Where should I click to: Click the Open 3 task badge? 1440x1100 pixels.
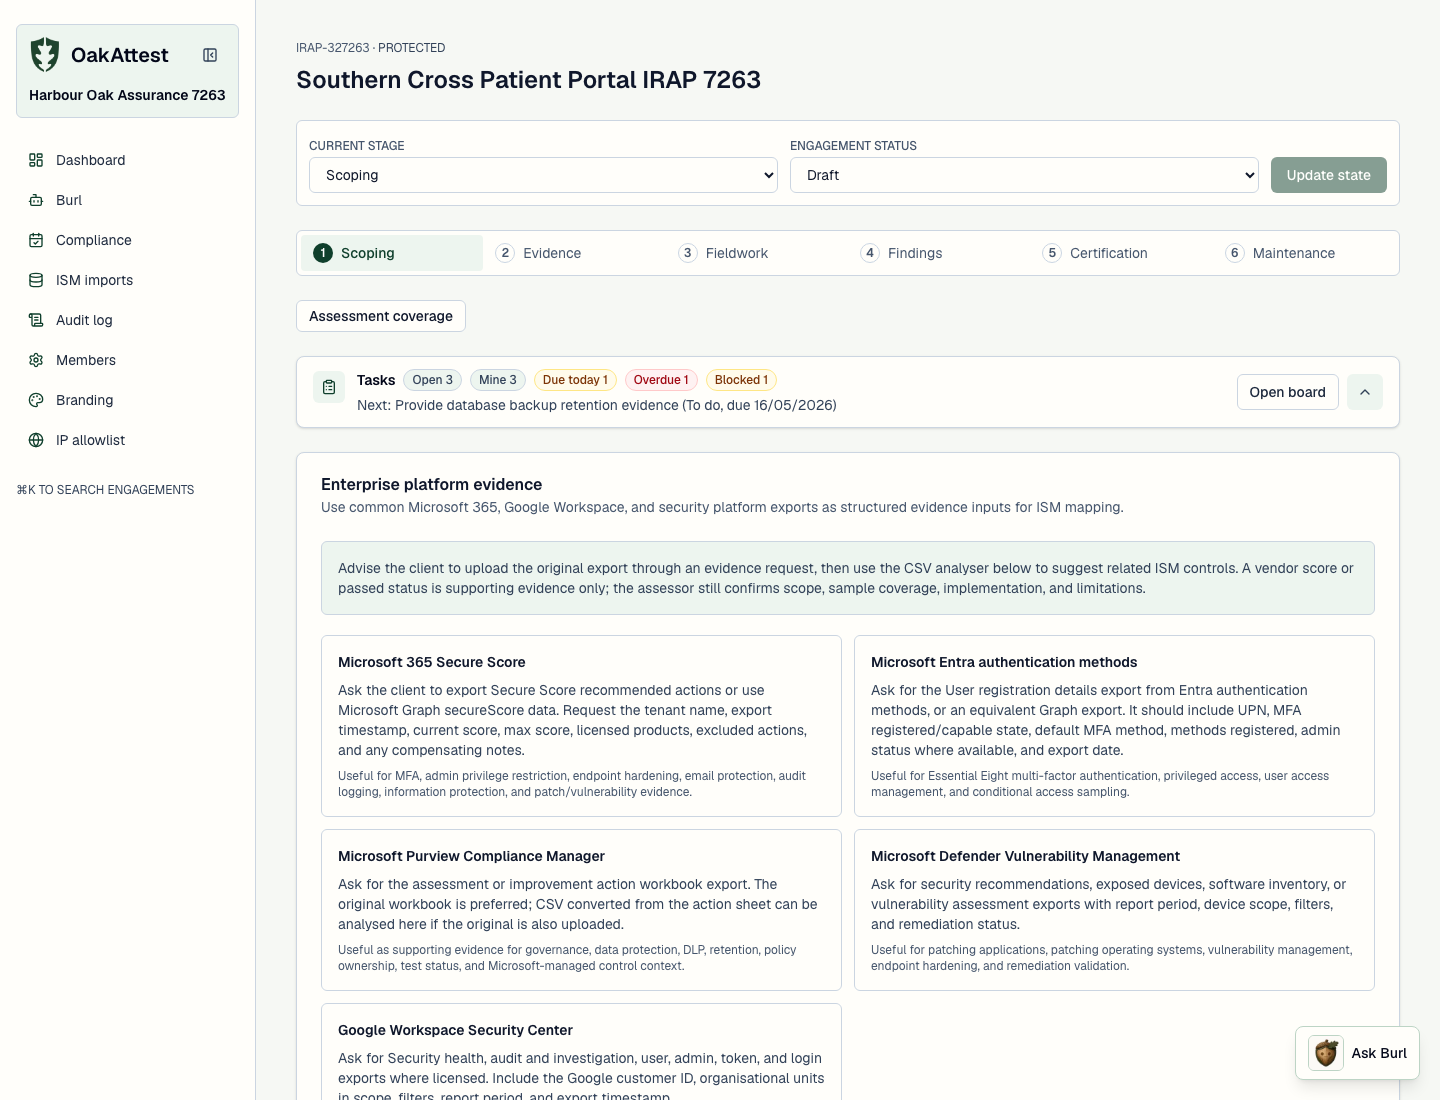(x=433, y=380)
